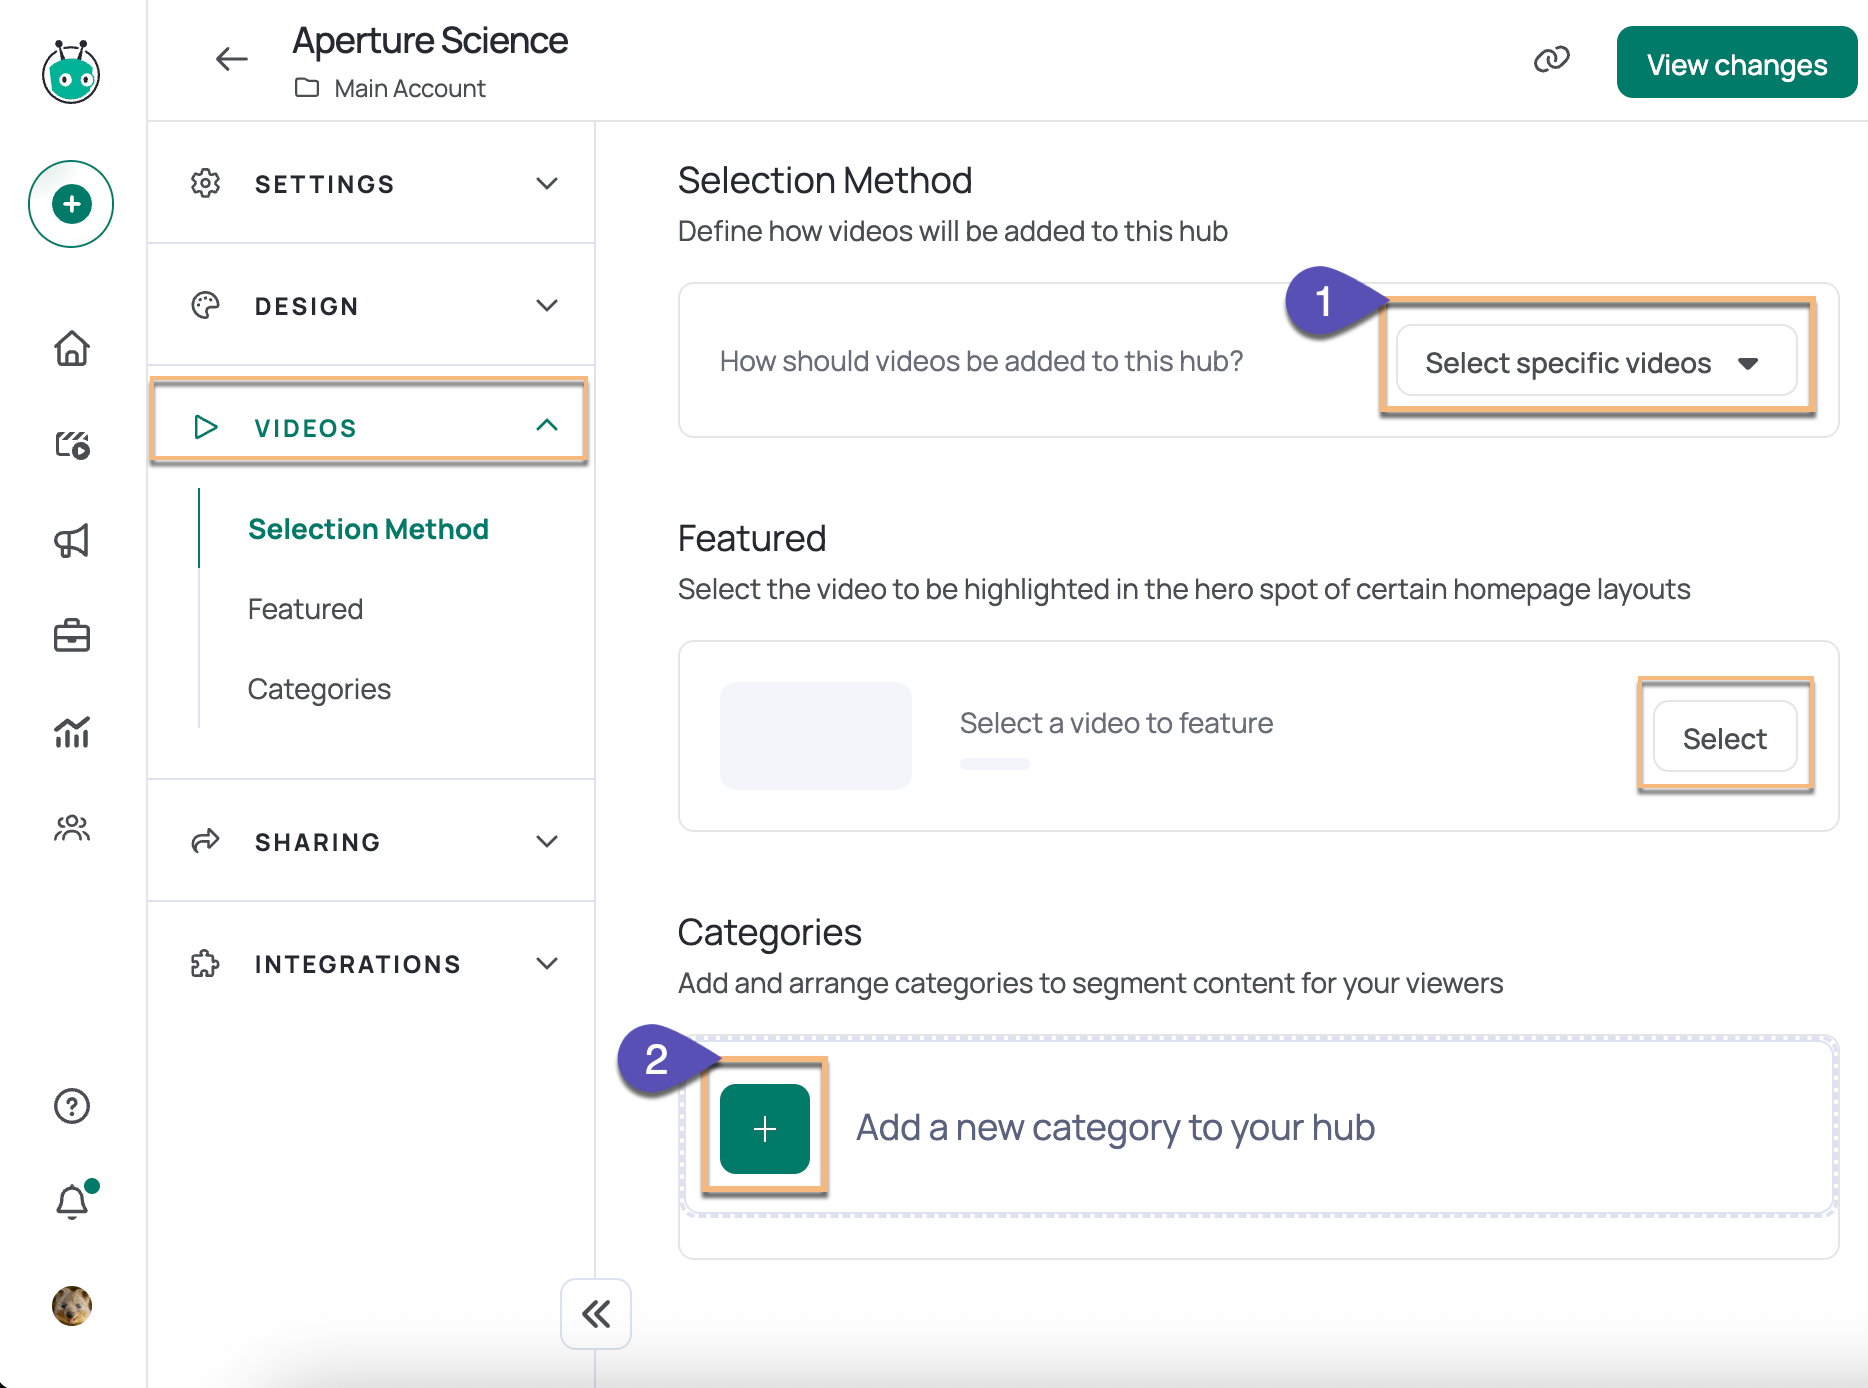Open the notifications bell icon

[72, 1200]
